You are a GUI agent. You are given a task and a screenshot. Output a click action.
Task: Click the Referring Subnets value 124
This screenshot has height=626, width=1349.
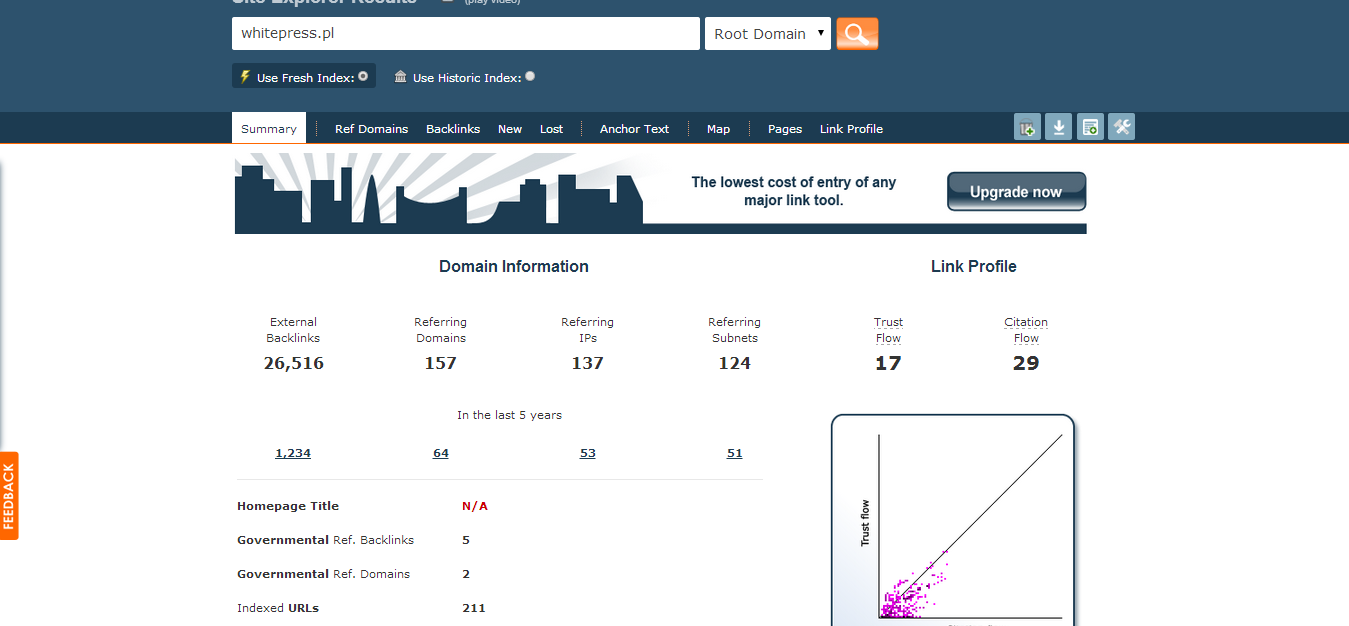point(735,363)
